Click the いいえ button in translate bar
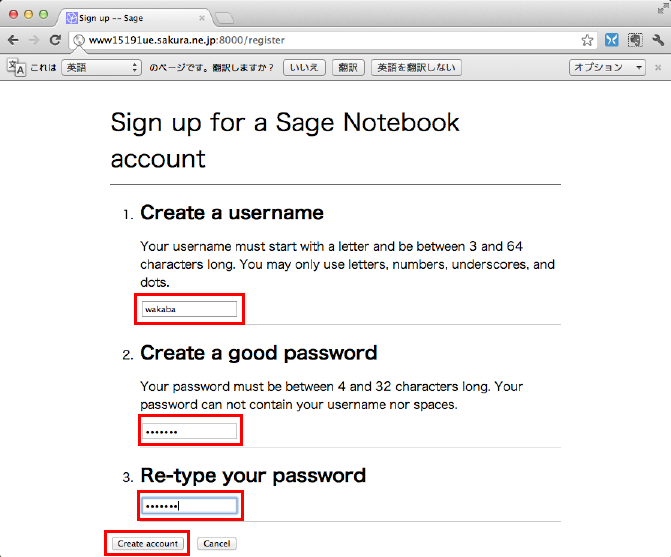Image resolution: width=671 pixels, height=557 pixels. tap(303, 67)
